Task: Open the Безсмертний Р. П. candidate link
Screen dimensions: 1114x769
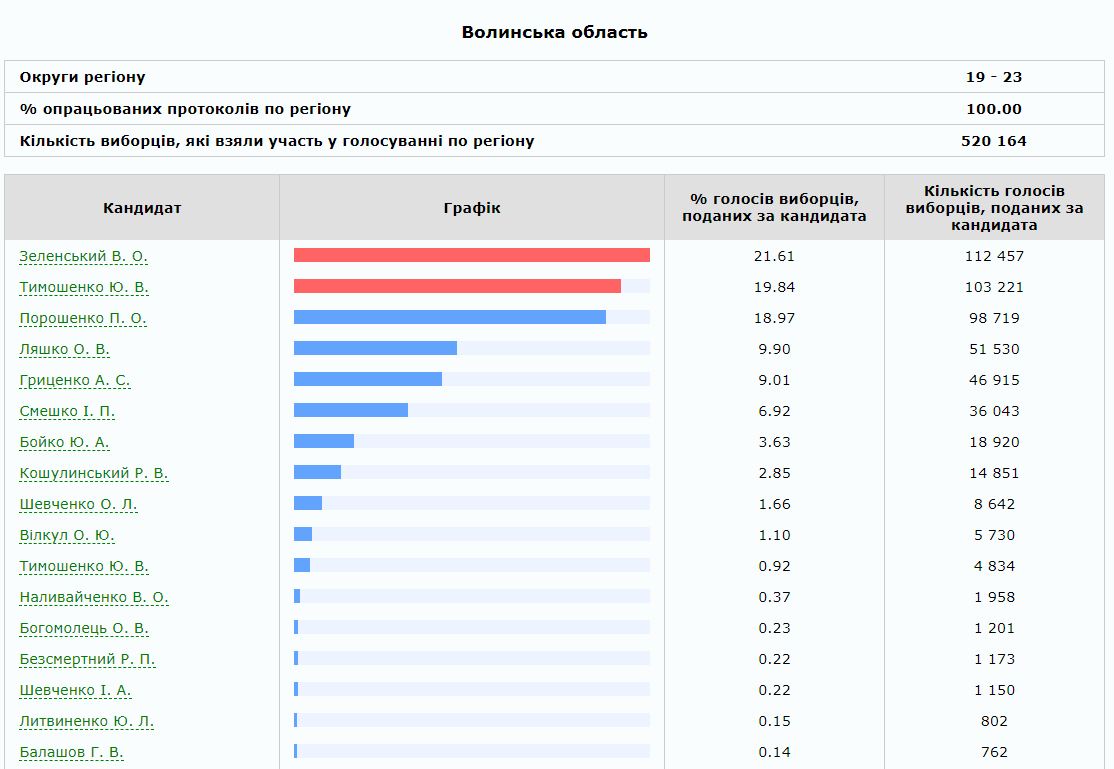Action: tap(87, 659)
